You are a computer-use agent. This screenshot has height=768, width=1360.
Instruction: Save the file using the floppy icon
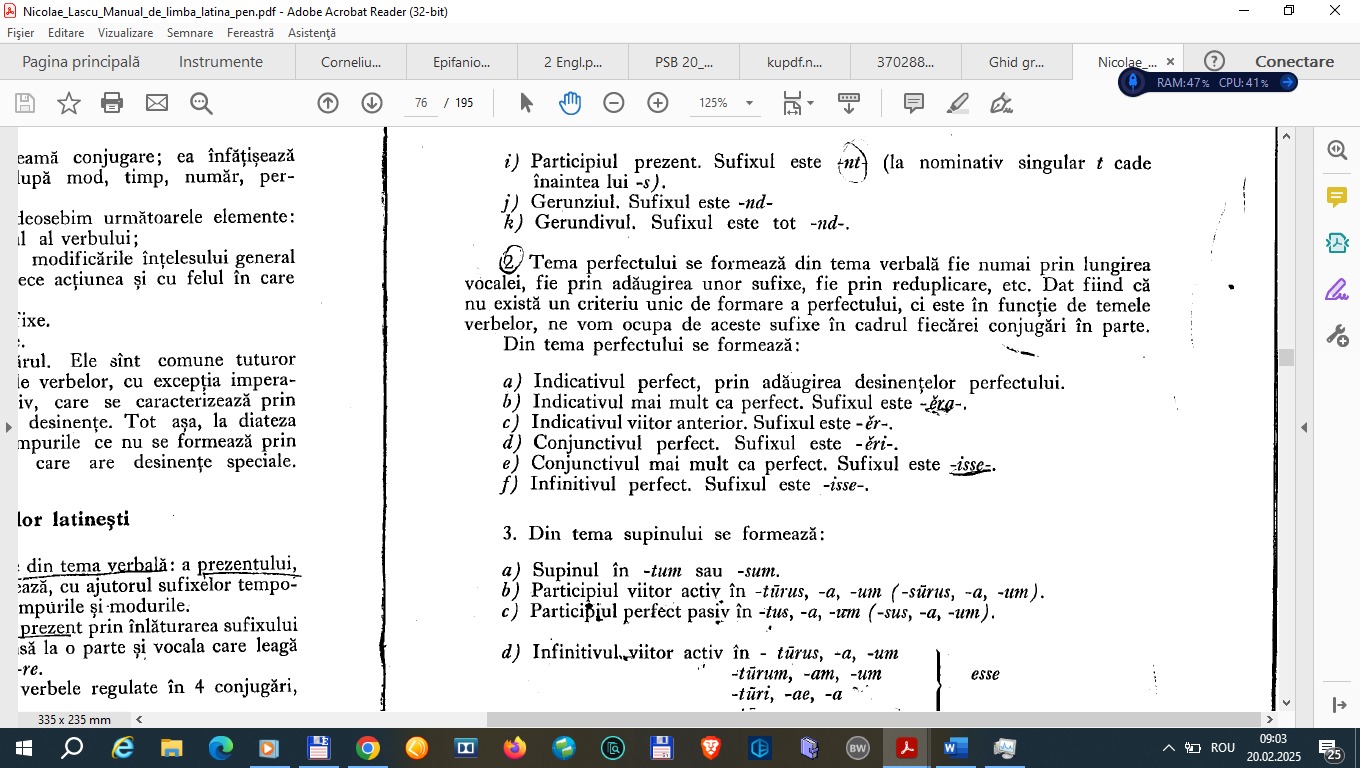(25, 103)
